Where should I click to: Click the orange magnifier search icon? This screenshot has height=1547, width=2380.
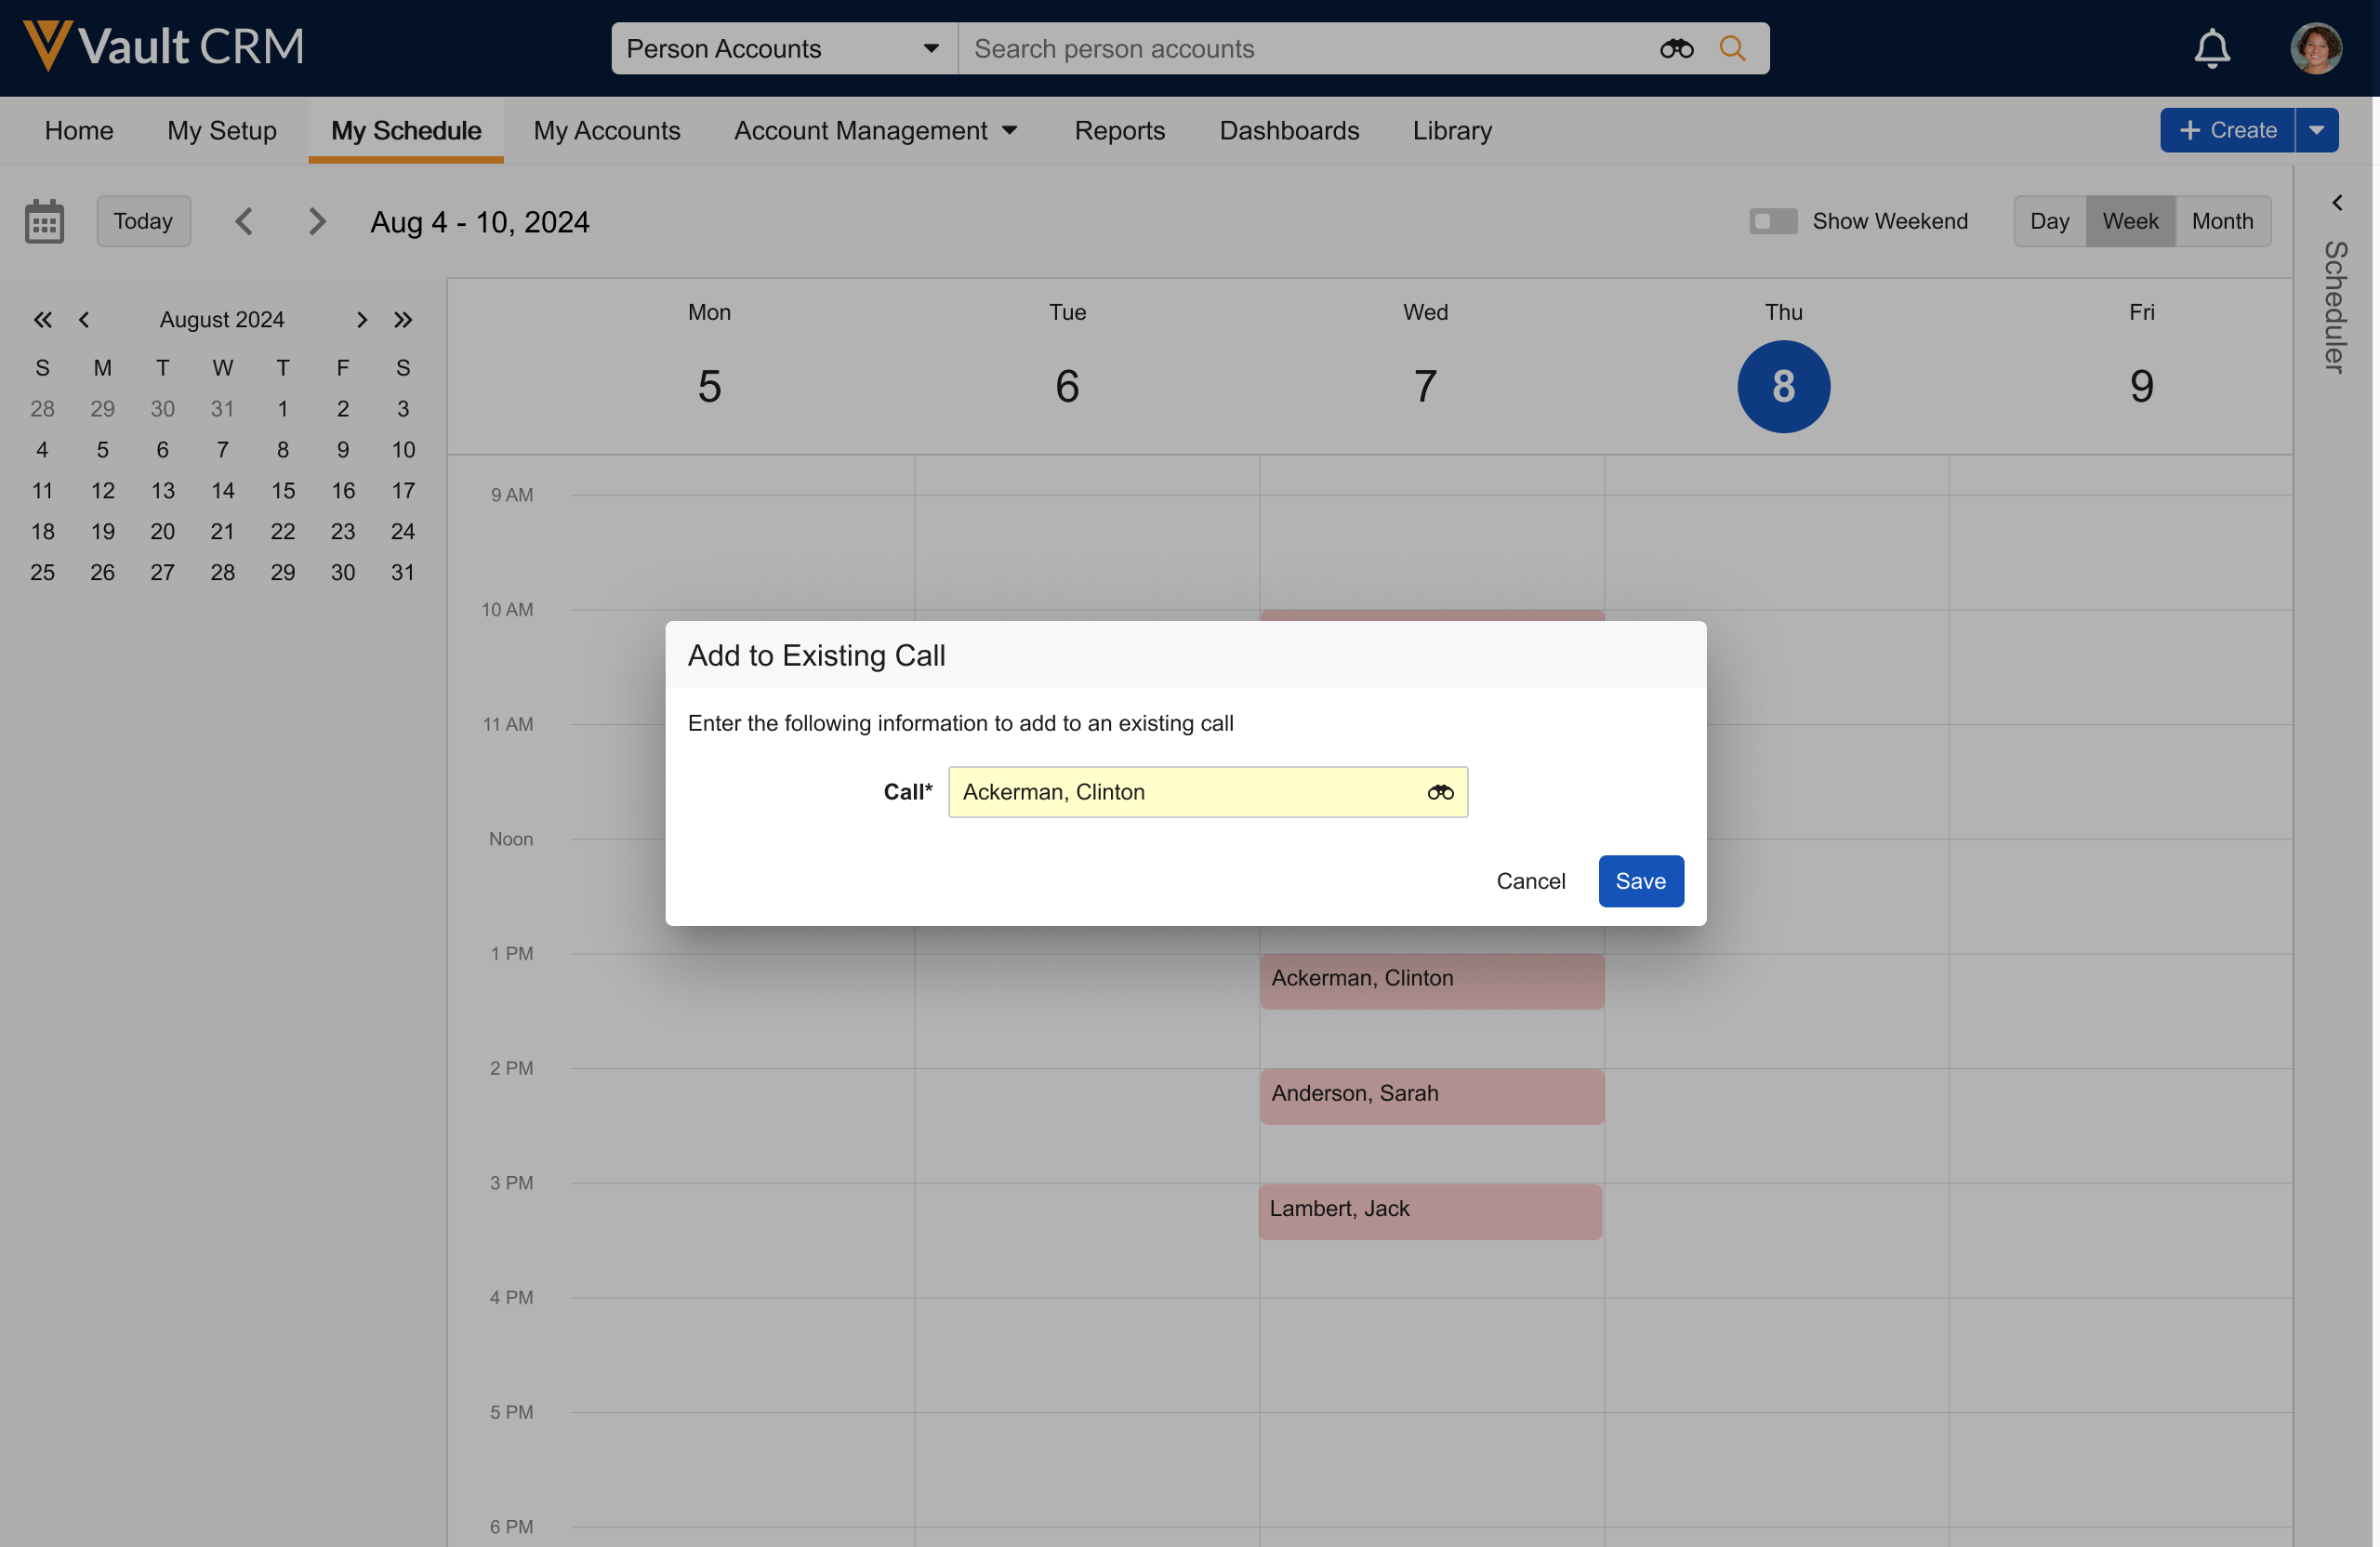tap(1732, 49)
